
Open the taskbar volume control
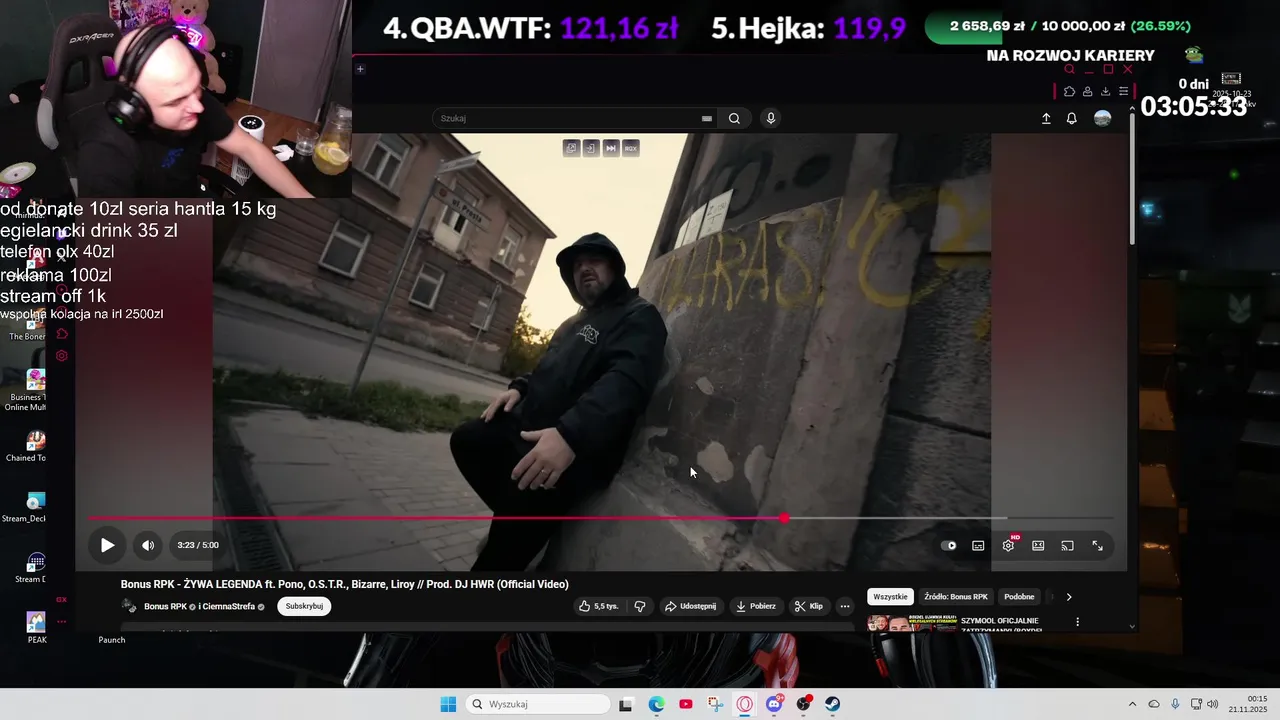pyautogui.click(x=1213, y=704)
